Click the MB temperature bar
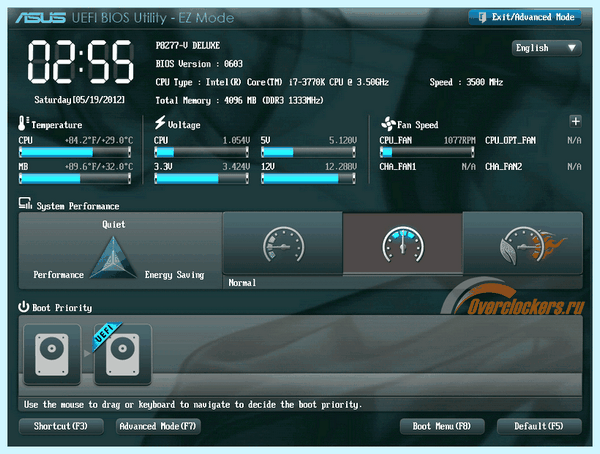 [x=75, y=178]
